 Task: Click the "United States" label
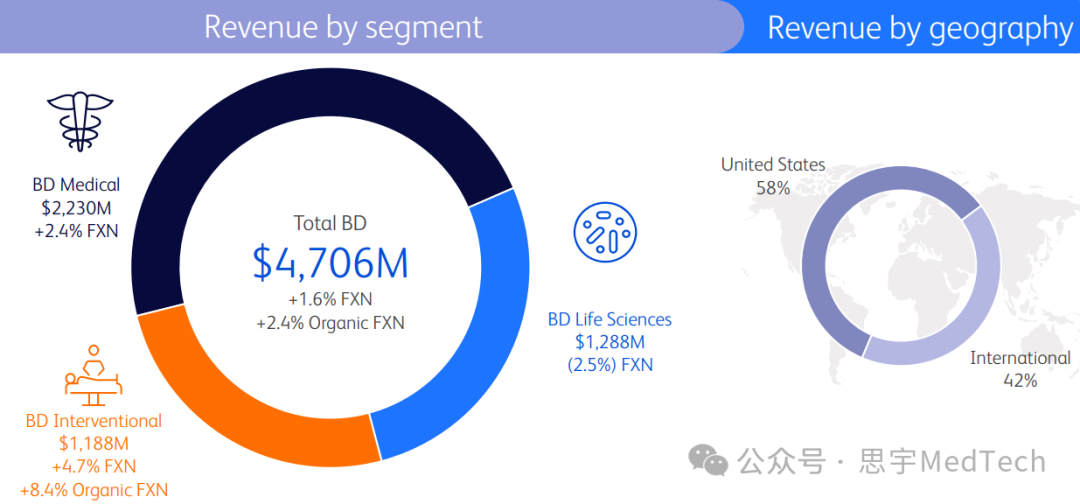(x=773, y=165)
